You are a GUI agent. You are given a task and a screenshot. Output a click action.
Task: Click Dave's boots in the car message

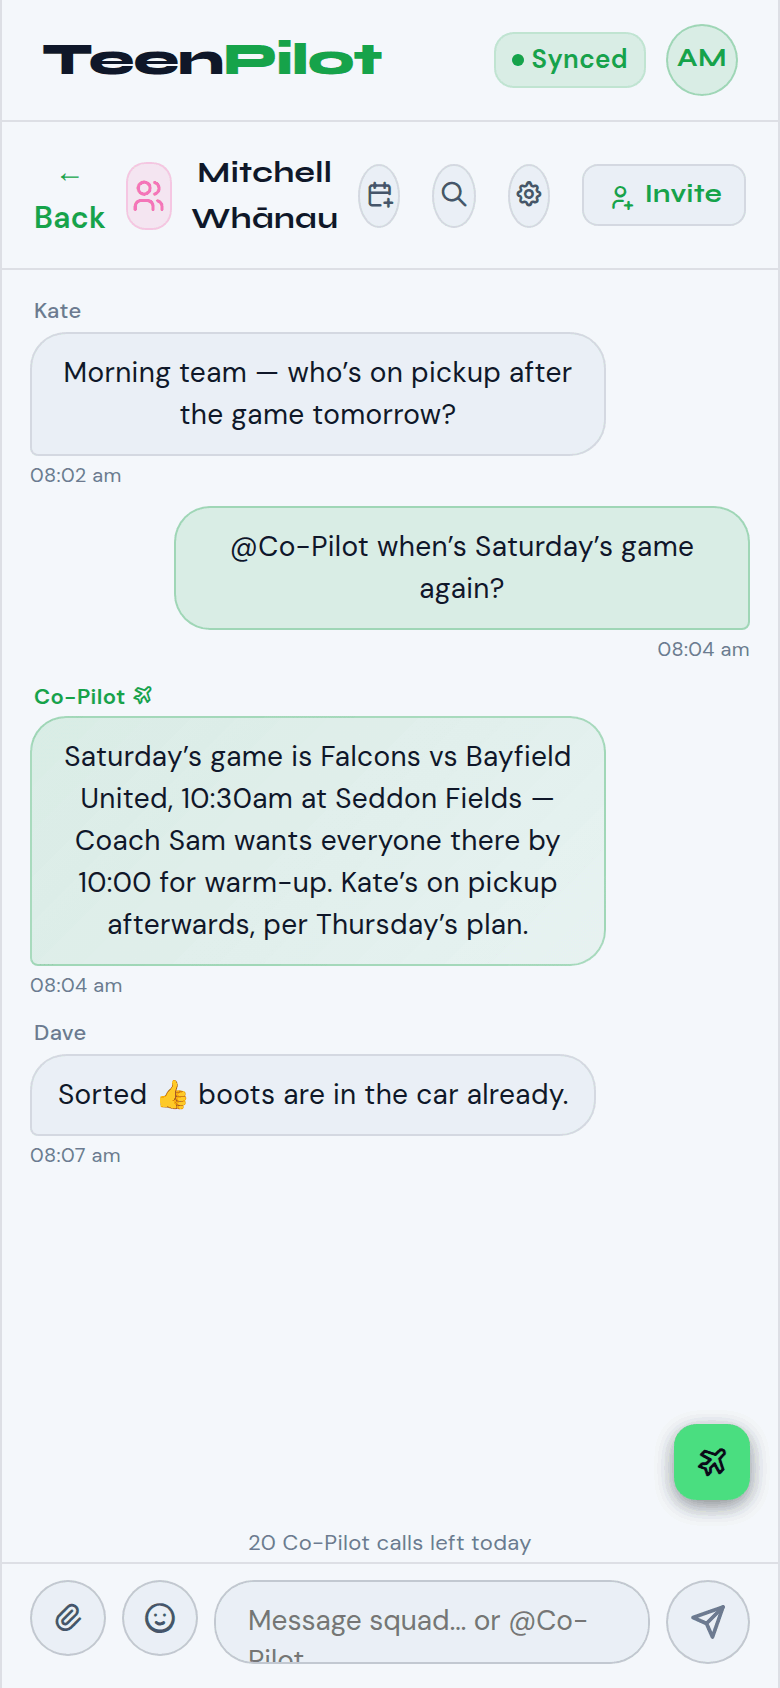pos(313,1095)
